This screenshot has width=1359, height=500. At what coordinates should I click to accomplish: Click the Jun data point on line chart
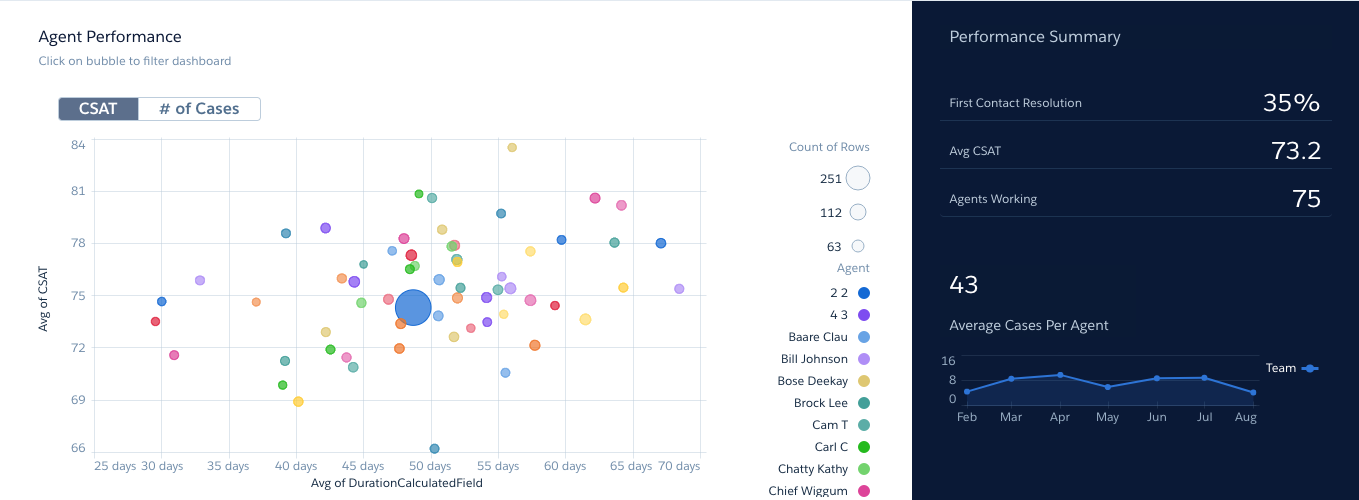[x=1156, y=378]
